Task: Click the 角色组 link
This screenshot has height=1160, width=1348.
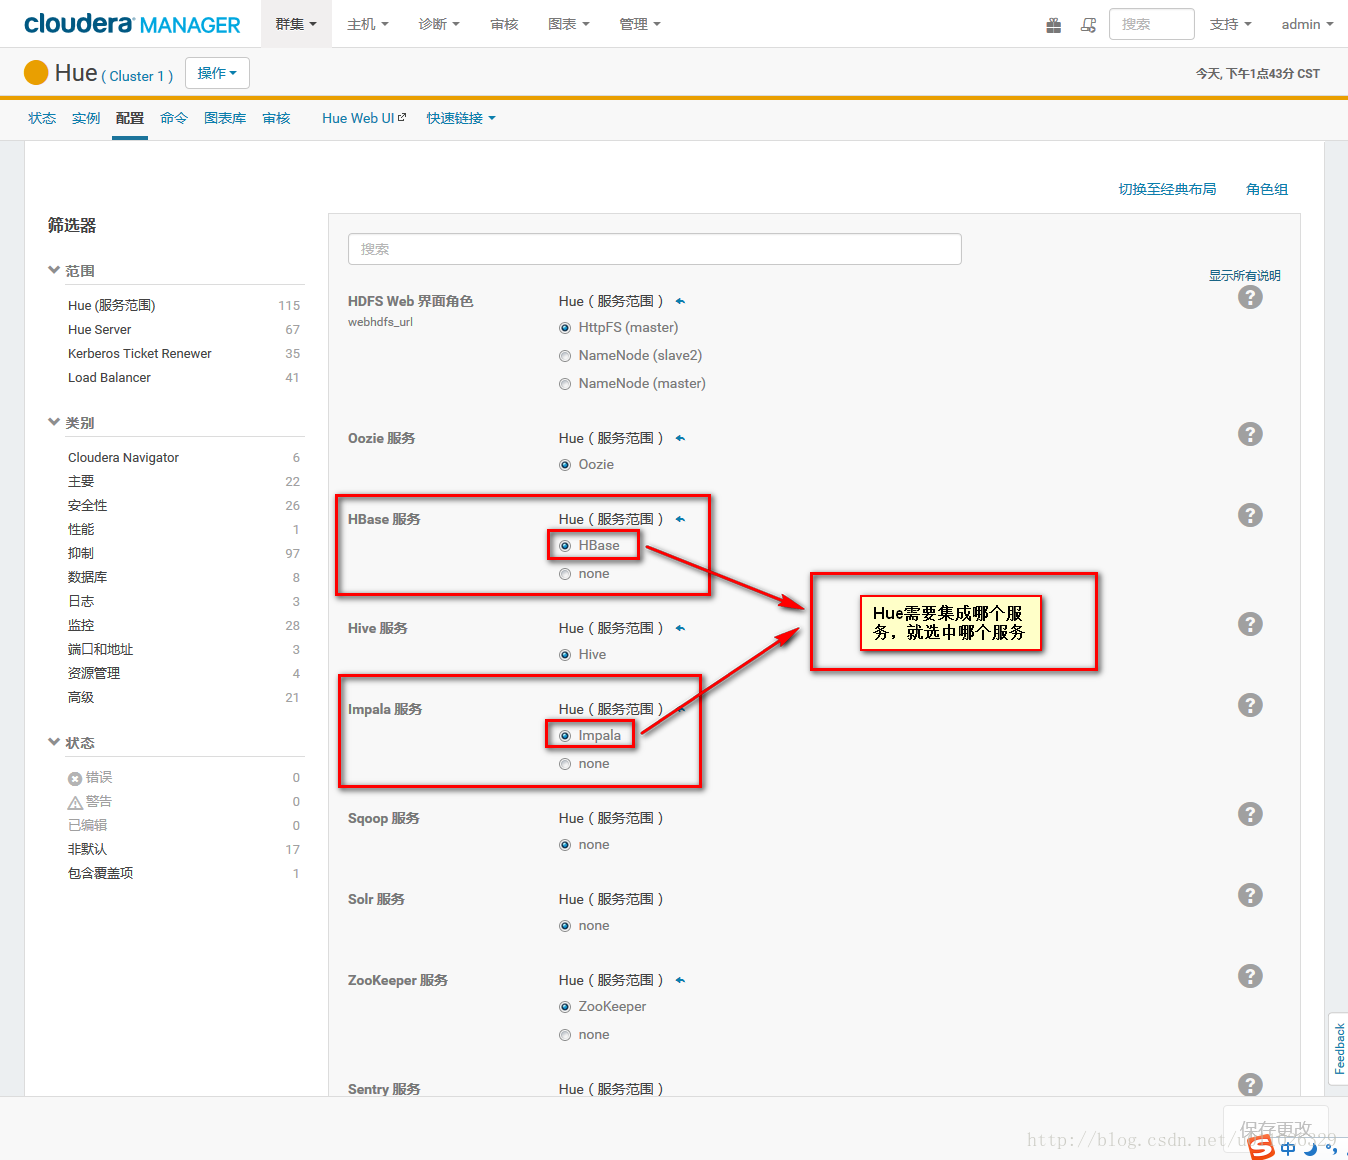Action: [1267, 189]
